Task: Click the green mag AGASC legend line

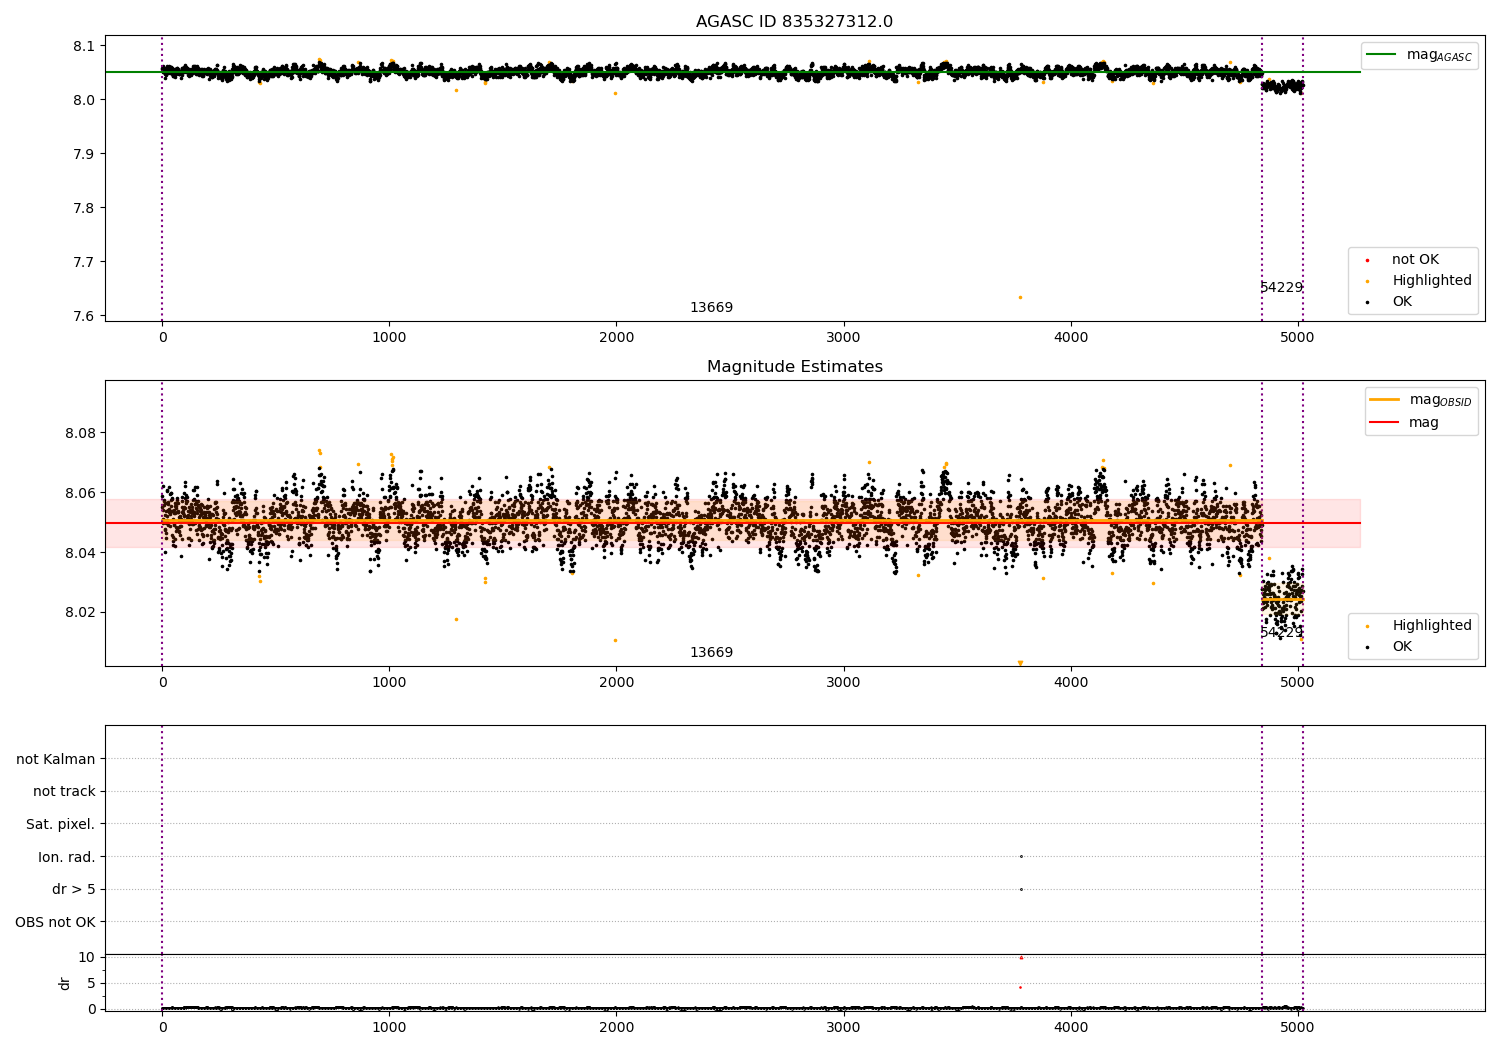Action: click(x=1381, y=55)
